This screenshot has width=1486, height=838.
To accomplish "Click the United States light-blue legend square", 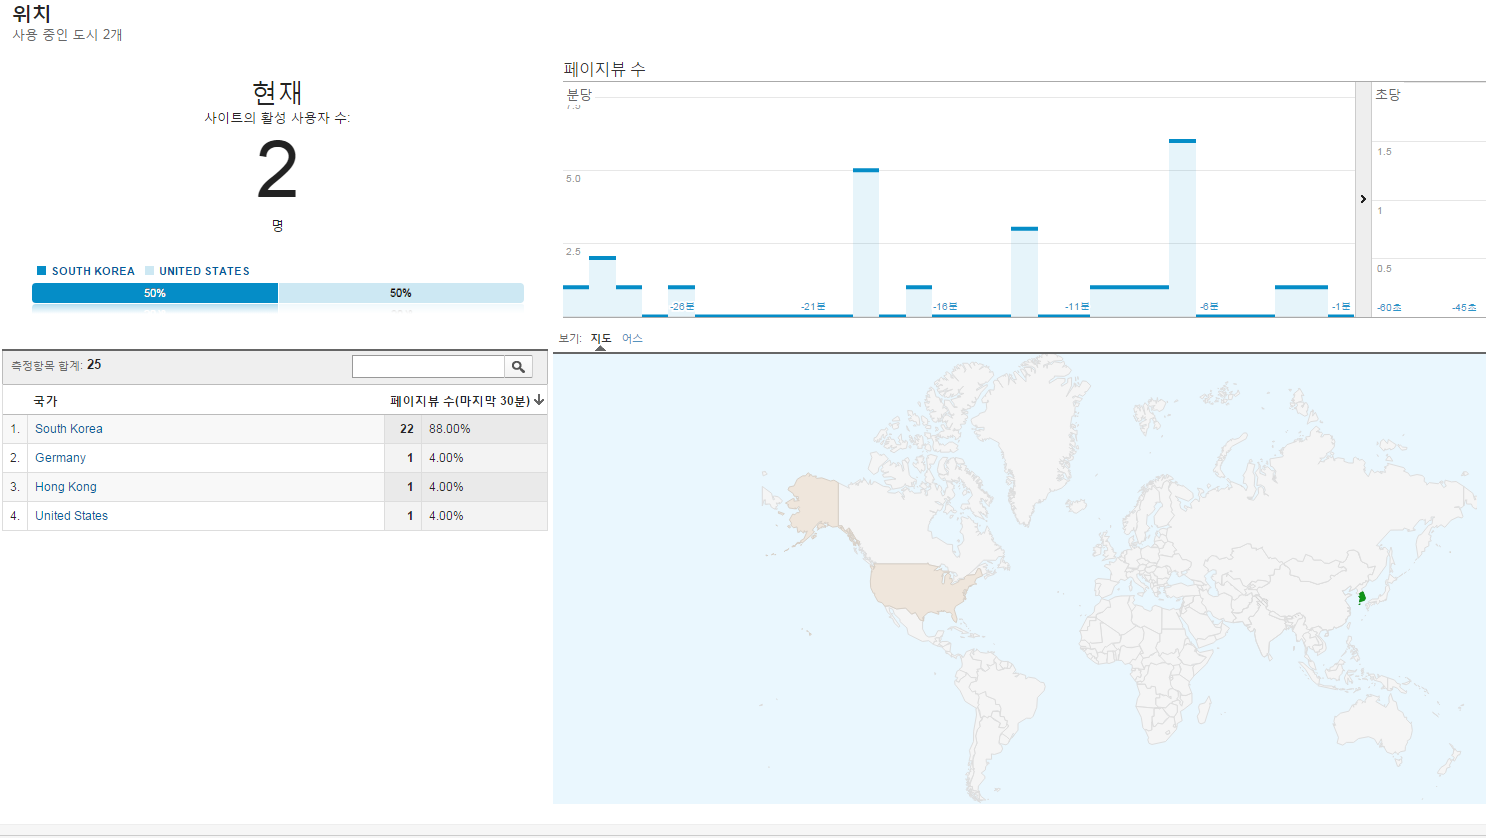I will [150, 271].
